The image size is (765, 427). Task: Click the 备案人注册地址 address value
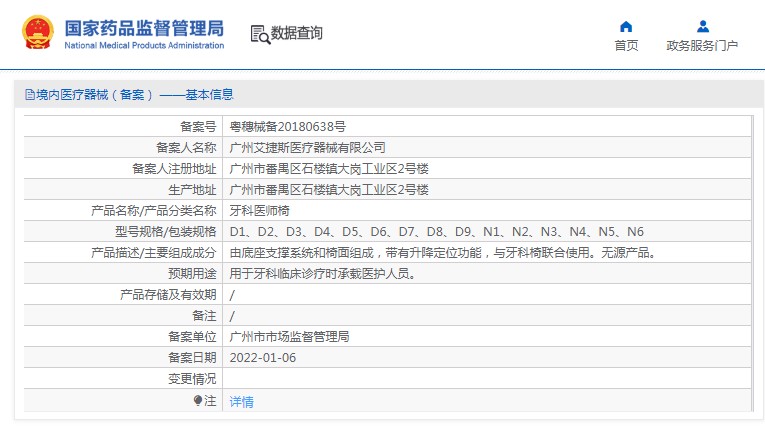tap(329, 169)
